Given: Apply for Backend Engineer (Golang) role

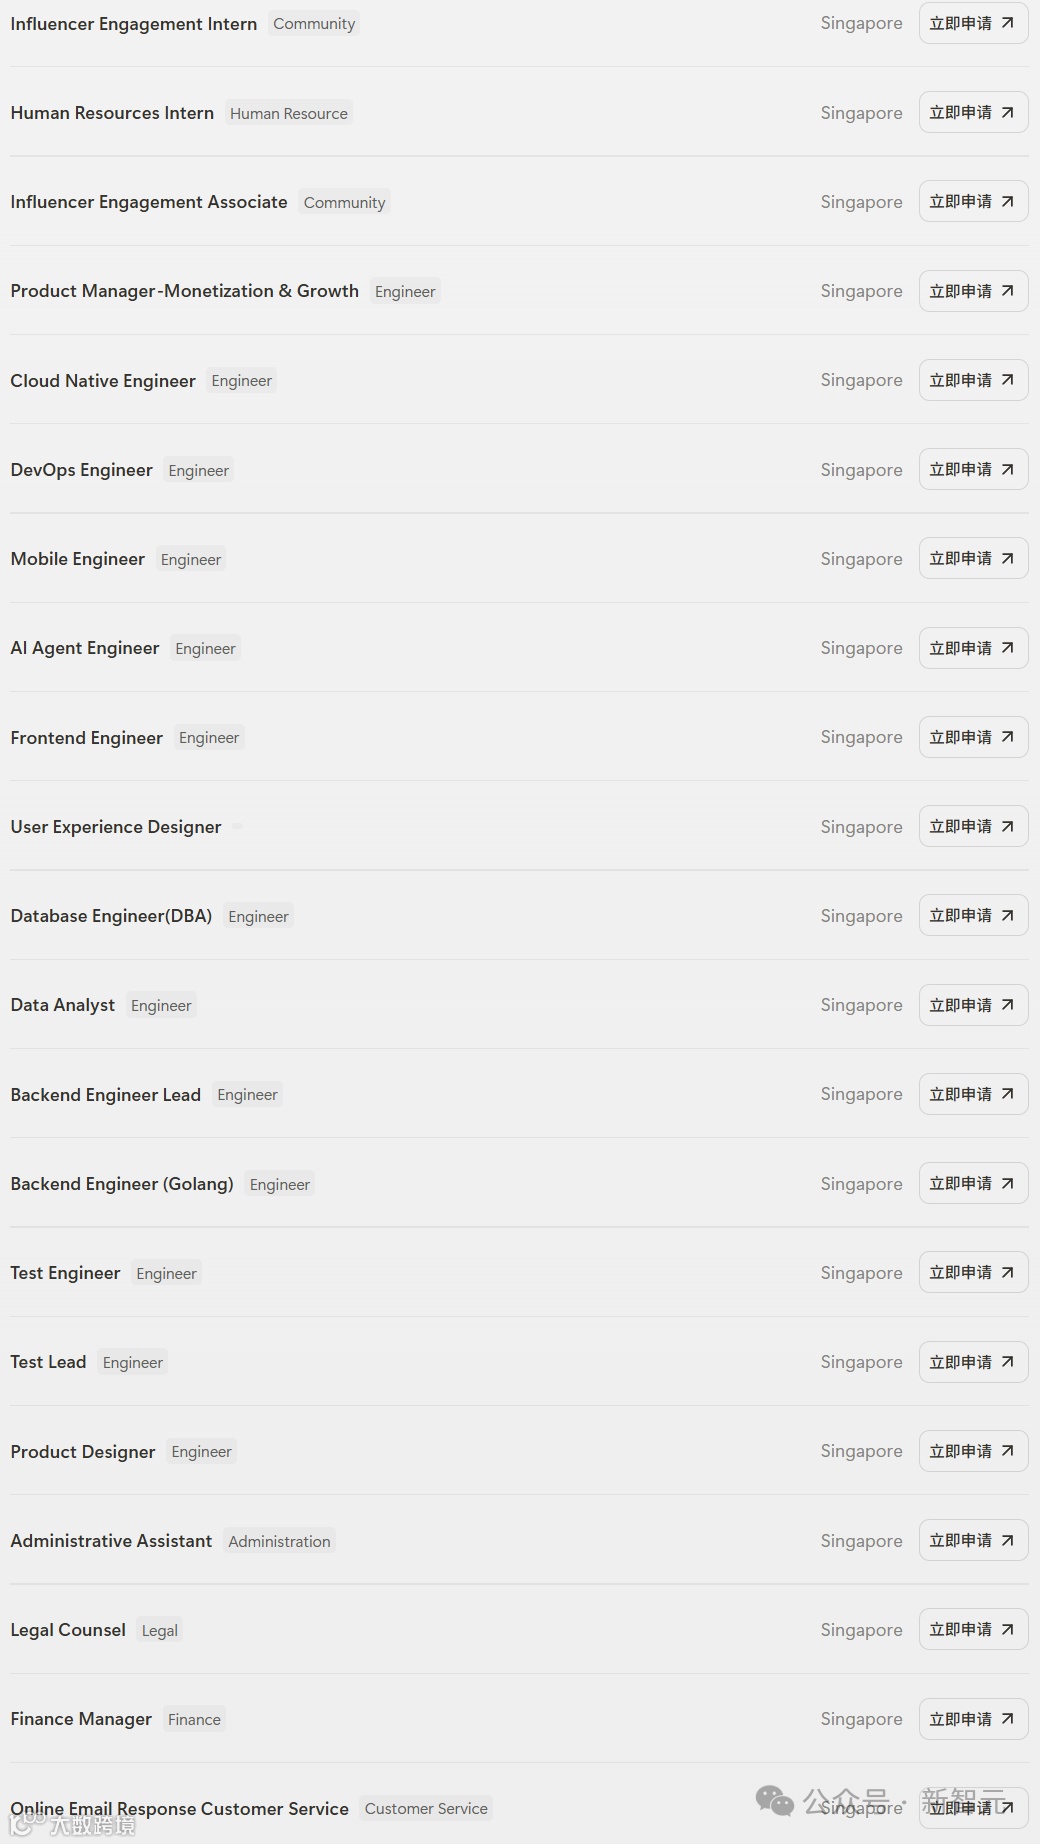Looking at the screenshot, I should [x=973, y=1183].
